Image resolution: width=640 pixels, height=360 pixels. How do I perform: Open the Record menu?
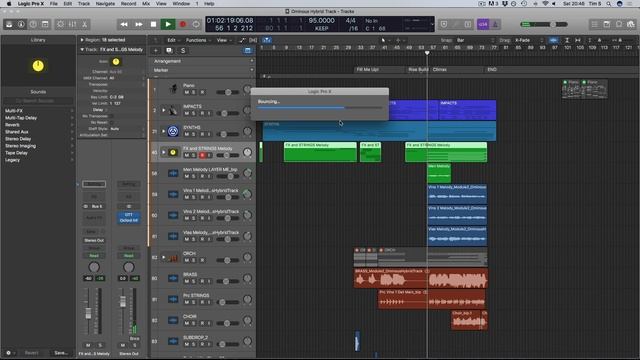[129, 4]
